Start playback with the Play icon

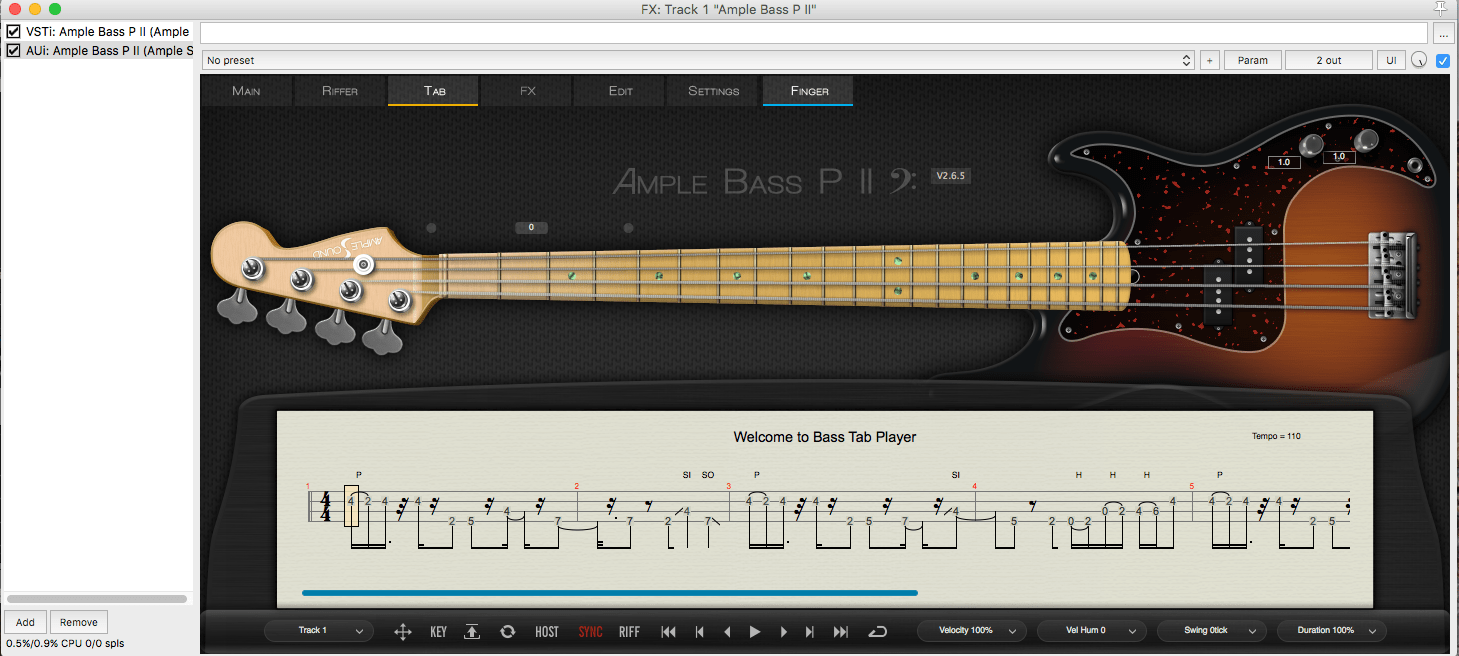coord(755,632)
